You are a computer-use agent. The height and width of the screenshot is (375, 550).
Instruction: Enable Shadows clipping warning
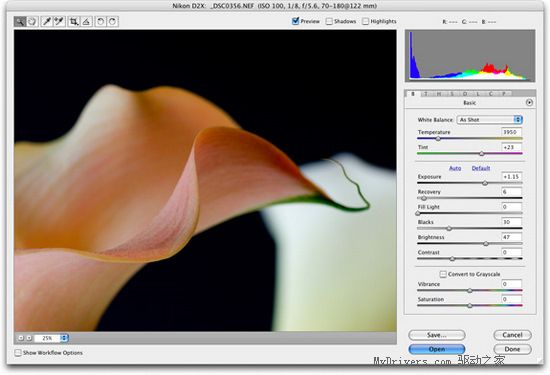[x=329, y=21]
